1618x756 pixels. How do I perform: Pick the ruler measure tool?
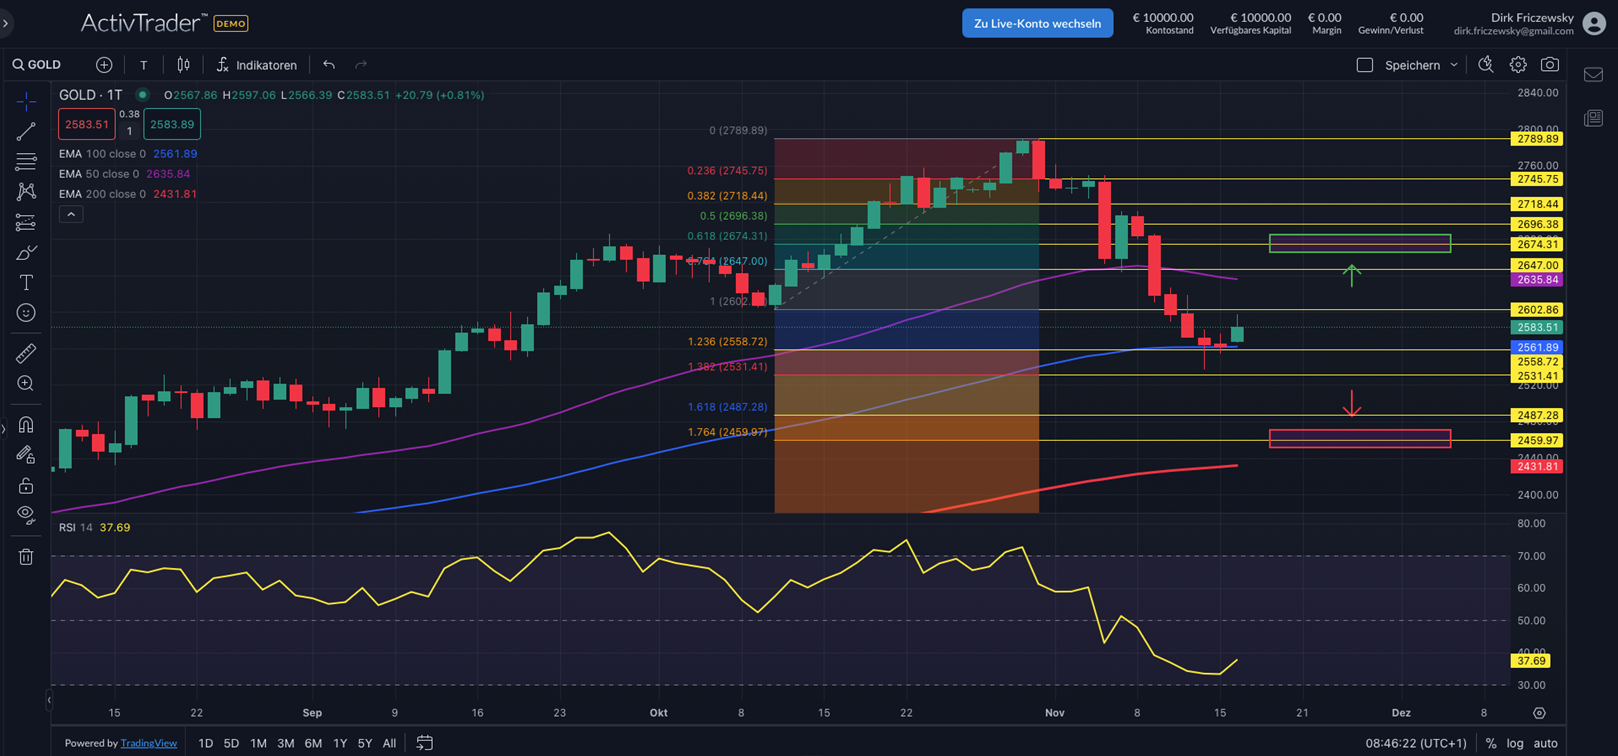pyautogui.click(x=26, y=353)
